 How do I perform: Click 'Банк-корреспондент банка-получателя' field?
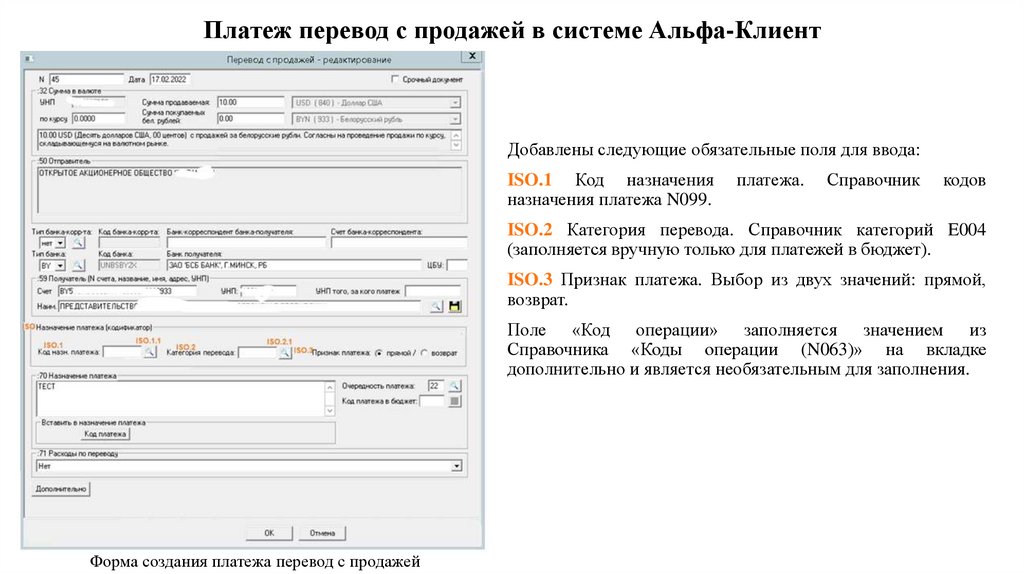click(246, 242)
